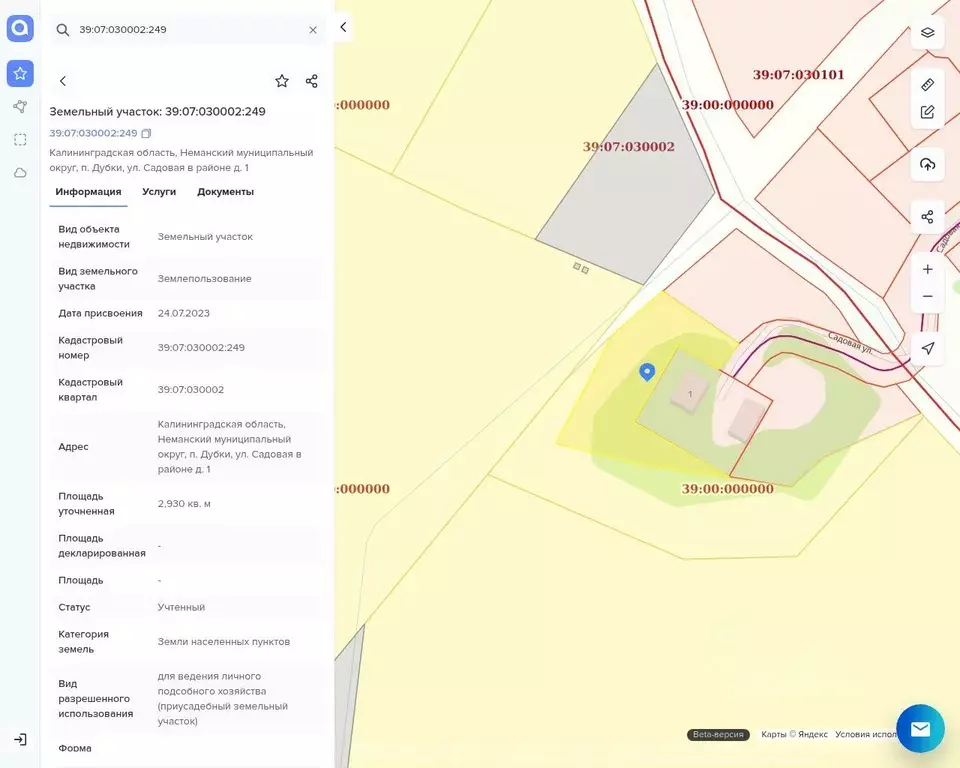Image resolution: width=960 pixels, height=768 pixels.
Task: Click the login icon at sidebar bottom
Action: pyautogui.click(x=20, y=739)
